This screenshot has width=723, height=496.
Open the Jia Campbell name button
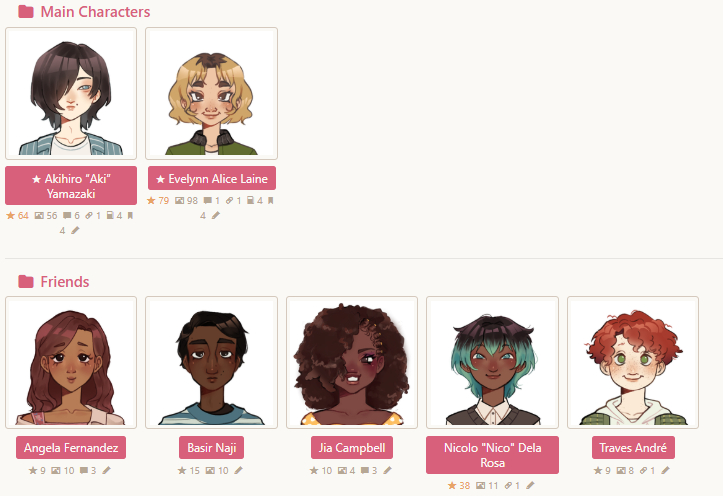(352, 448)
